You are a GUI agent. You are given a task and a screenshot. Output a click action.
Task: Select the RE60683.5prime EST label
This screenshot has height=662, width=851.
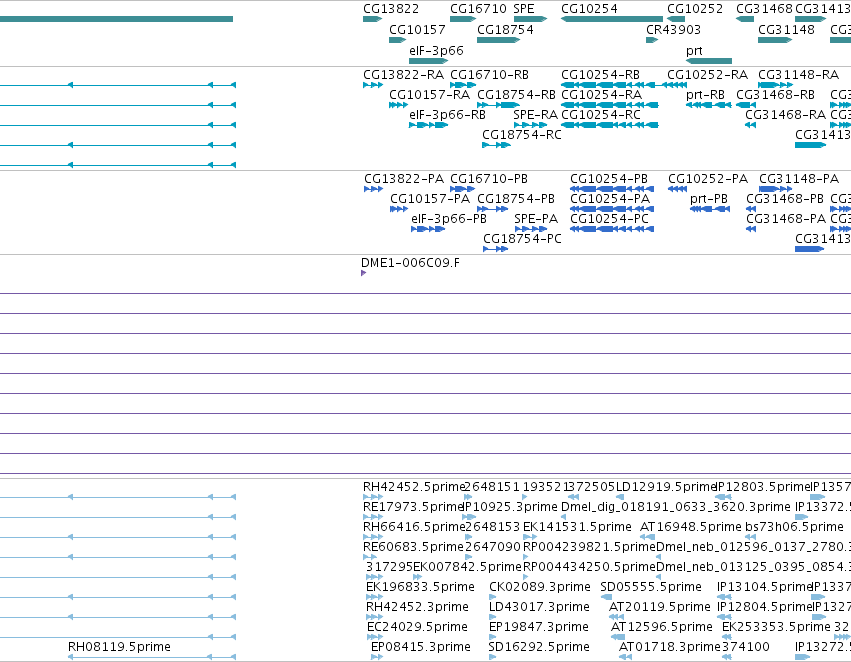coord(413,547)
